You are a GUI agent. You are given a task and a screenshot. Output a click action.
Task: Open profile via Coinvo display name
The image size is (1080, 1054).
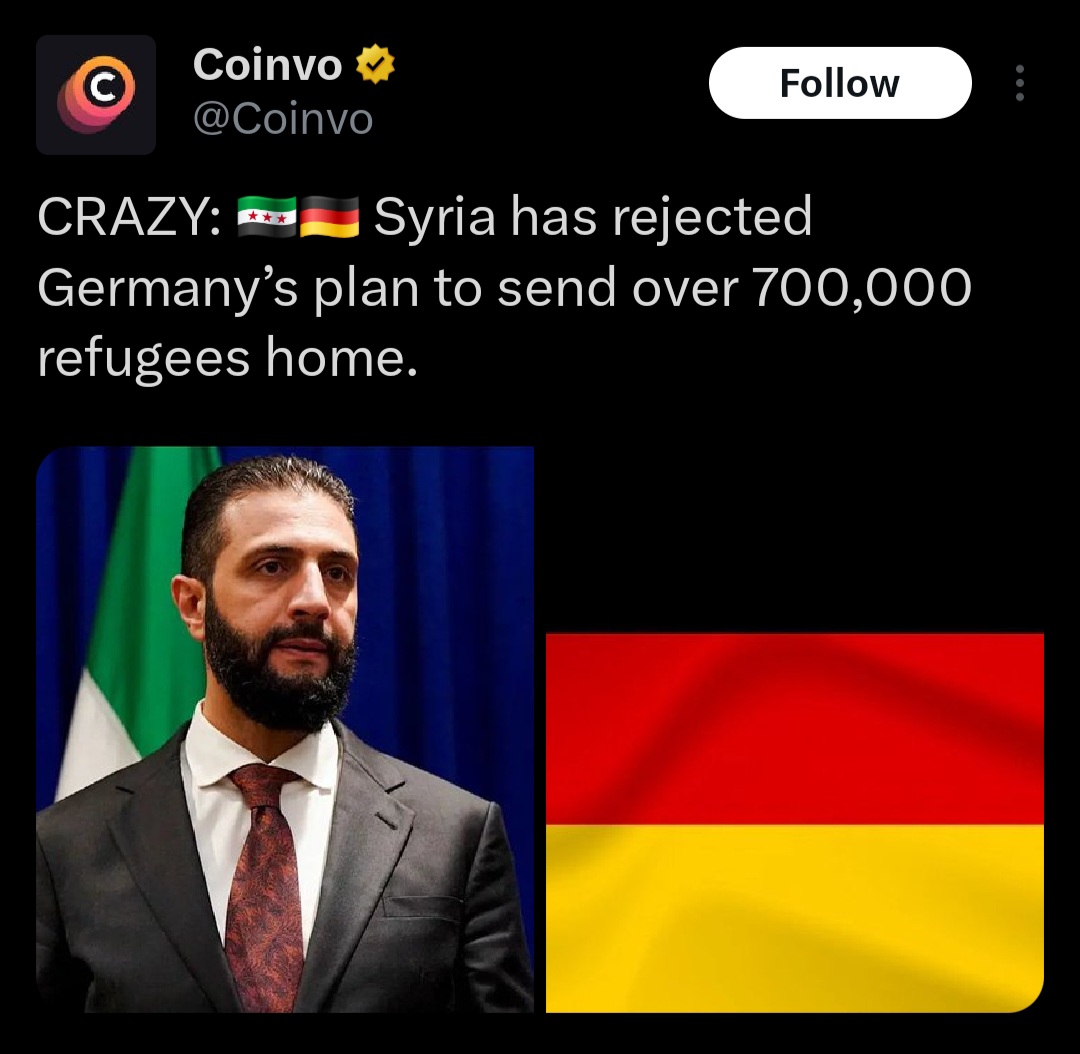(x=267, y=65)
